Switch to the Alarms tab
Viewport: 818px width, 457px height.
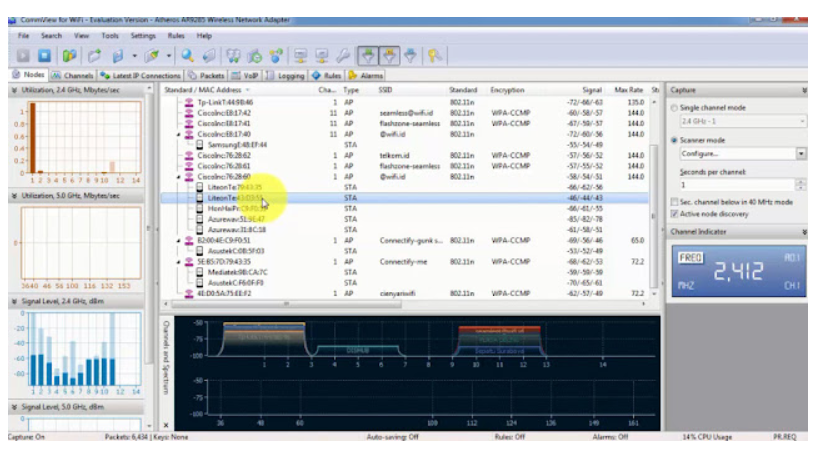coord(366,76)
